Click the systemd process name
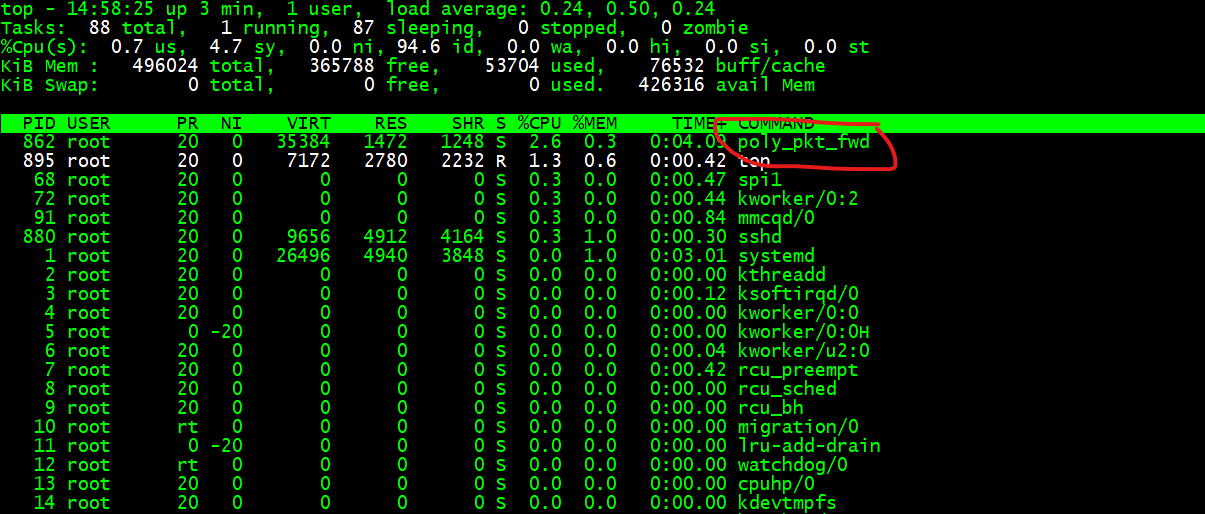The height and width of the screenshot is (514, 1205). [776, 256]
